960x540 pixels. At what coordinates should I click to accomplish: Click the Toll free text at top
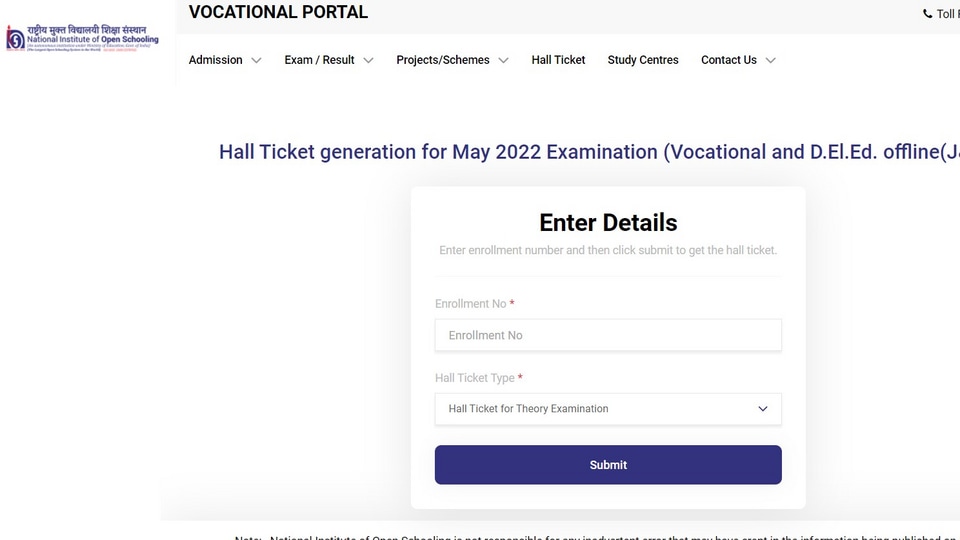[x=948, y=13]
